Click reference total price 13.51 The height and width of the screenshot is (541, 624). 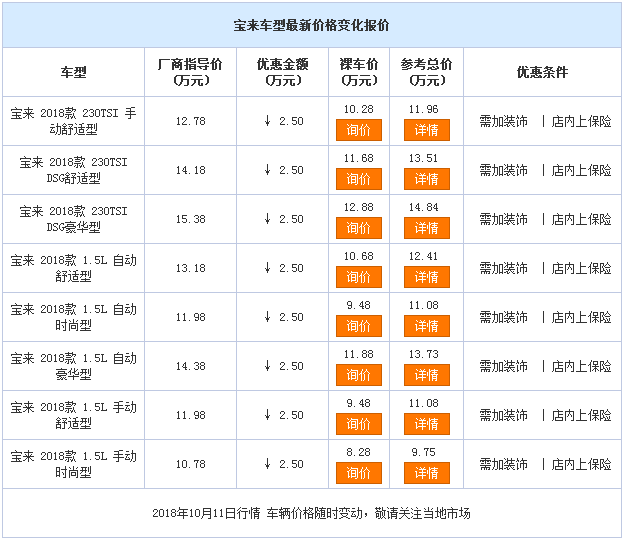coord(423,158)
